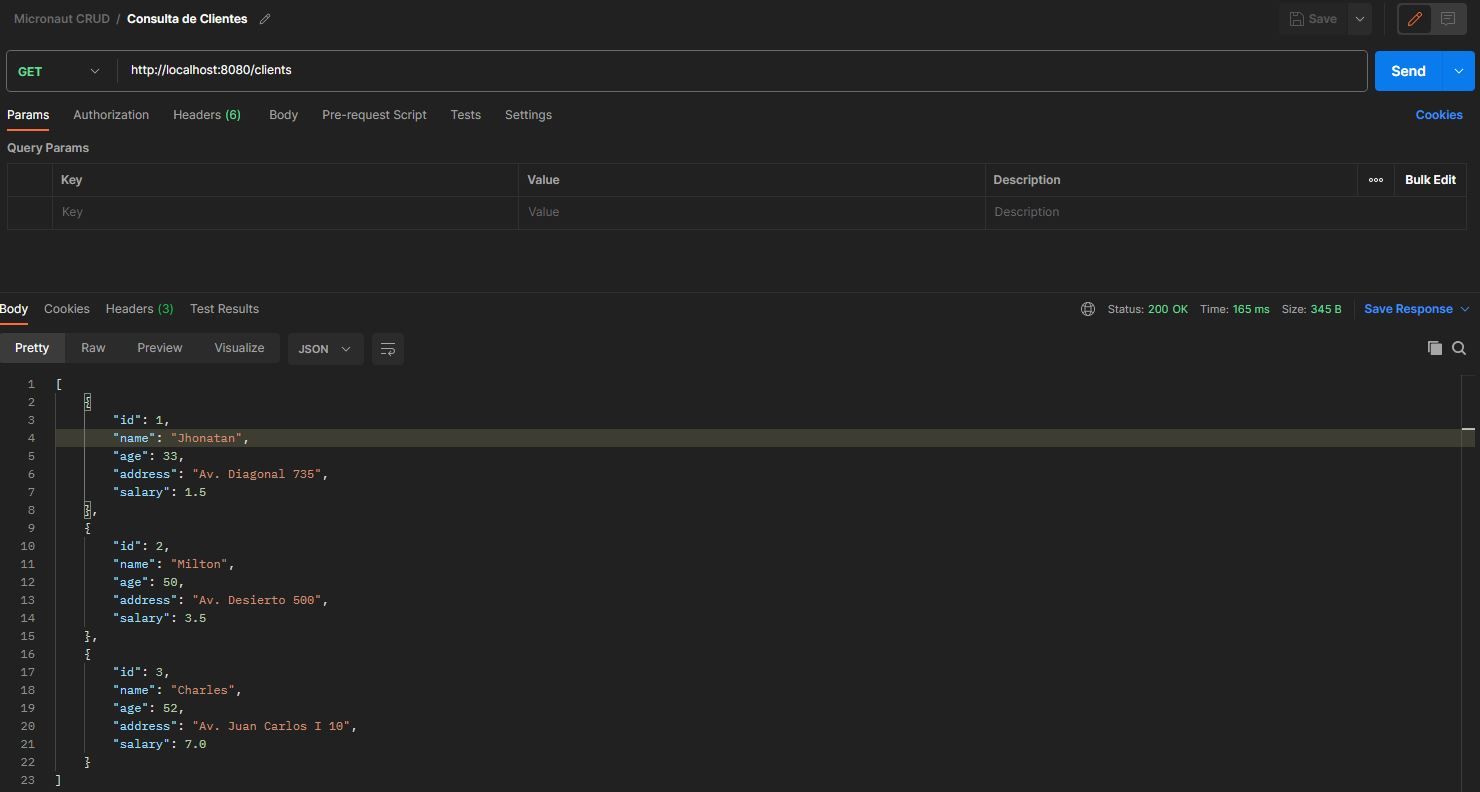Click the salary value 3.5
1480x792 pixels.
tap(196, 618)
